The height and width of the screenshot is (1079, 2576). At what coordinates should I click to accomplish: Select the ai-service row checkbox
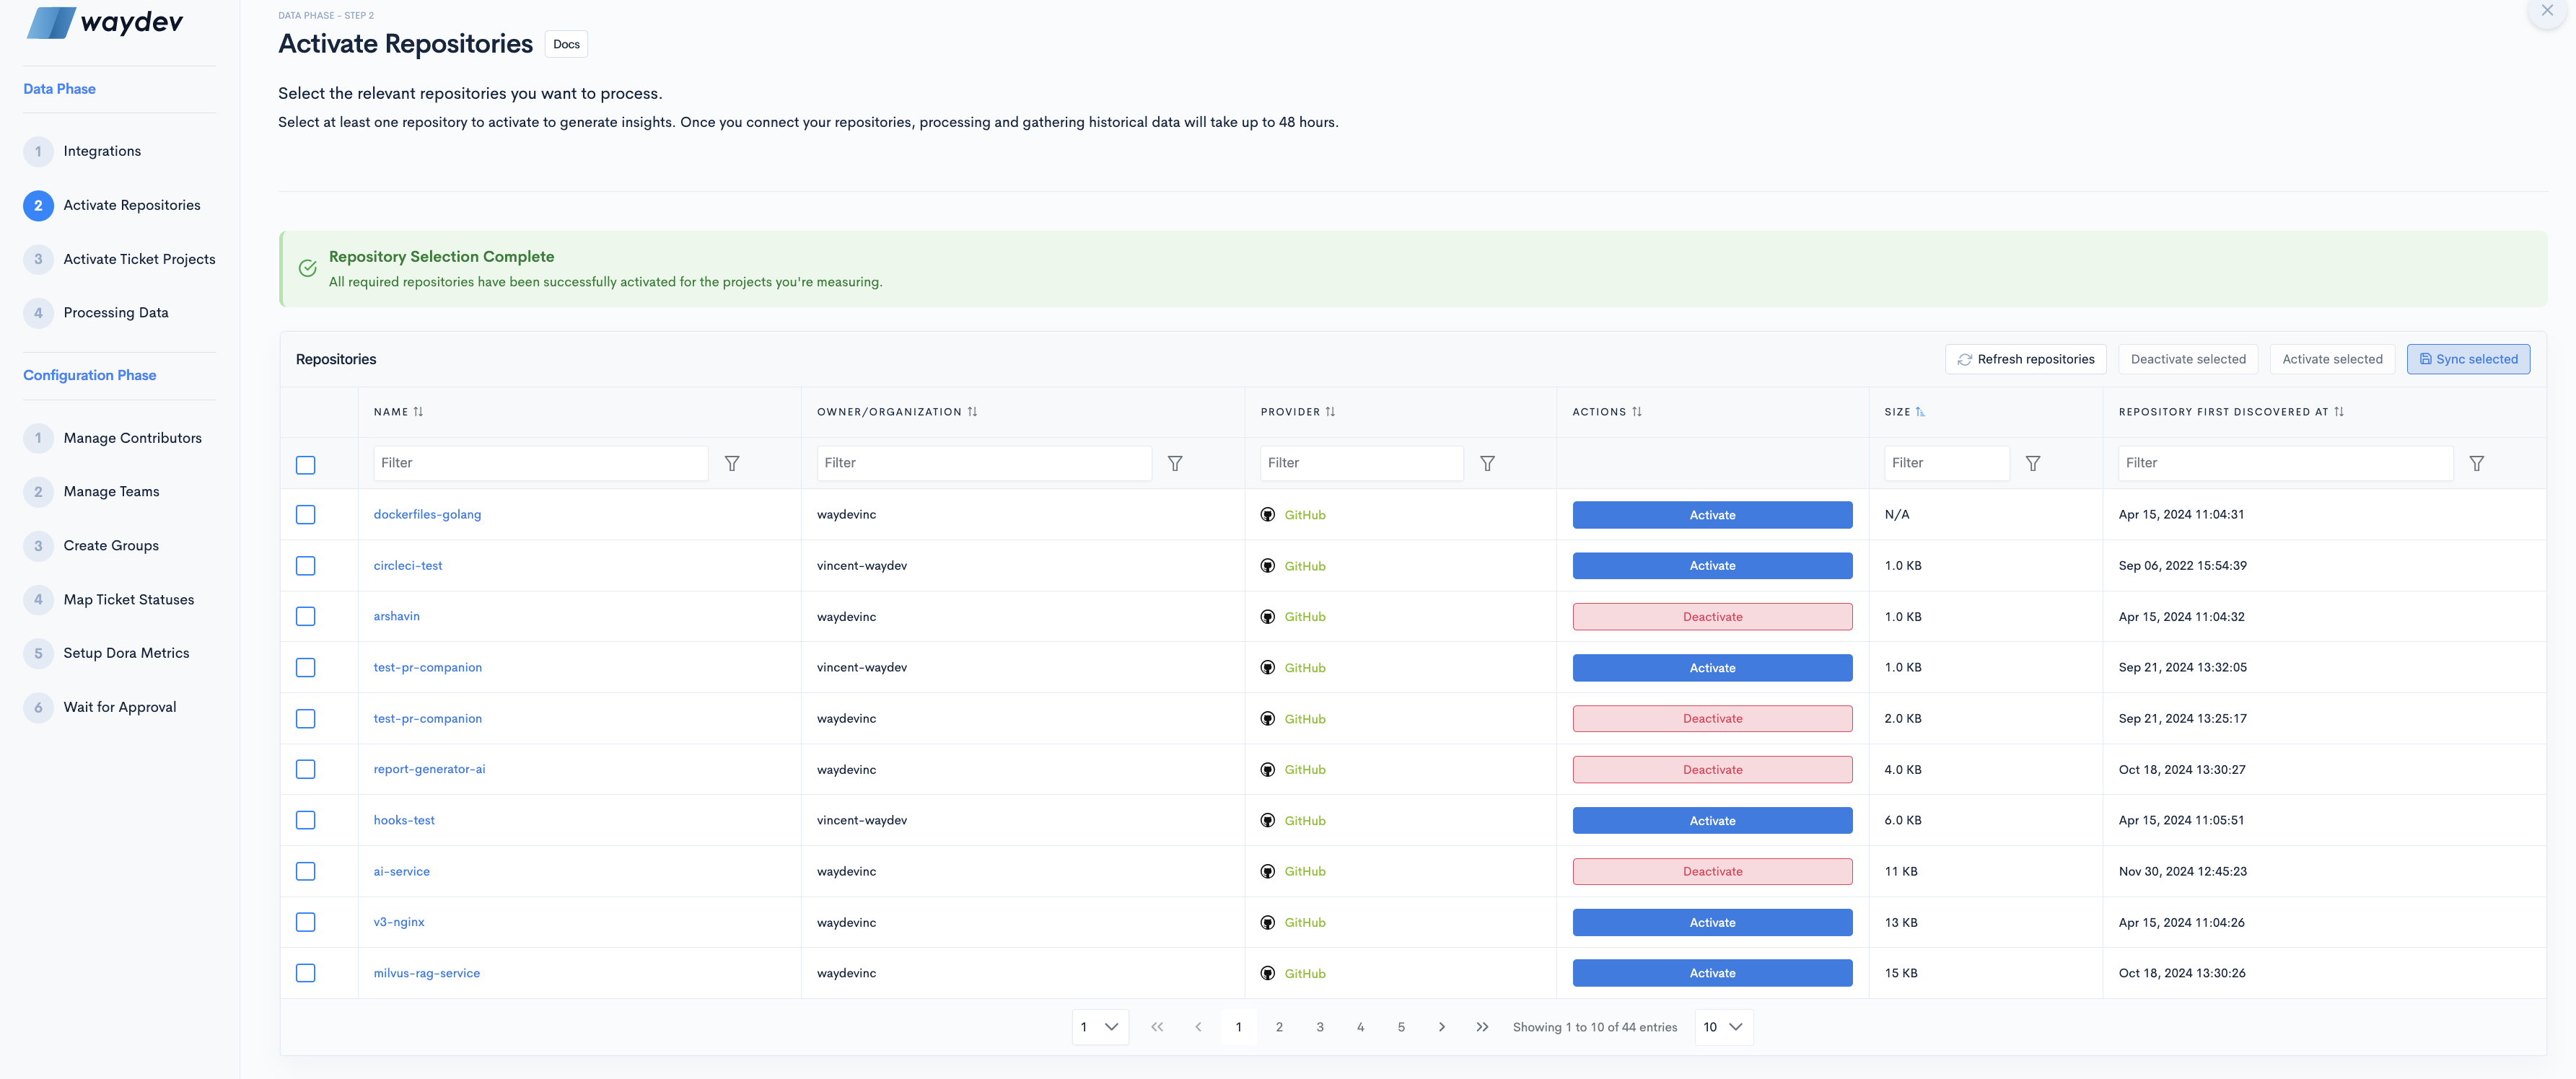[x=306, y=871]
